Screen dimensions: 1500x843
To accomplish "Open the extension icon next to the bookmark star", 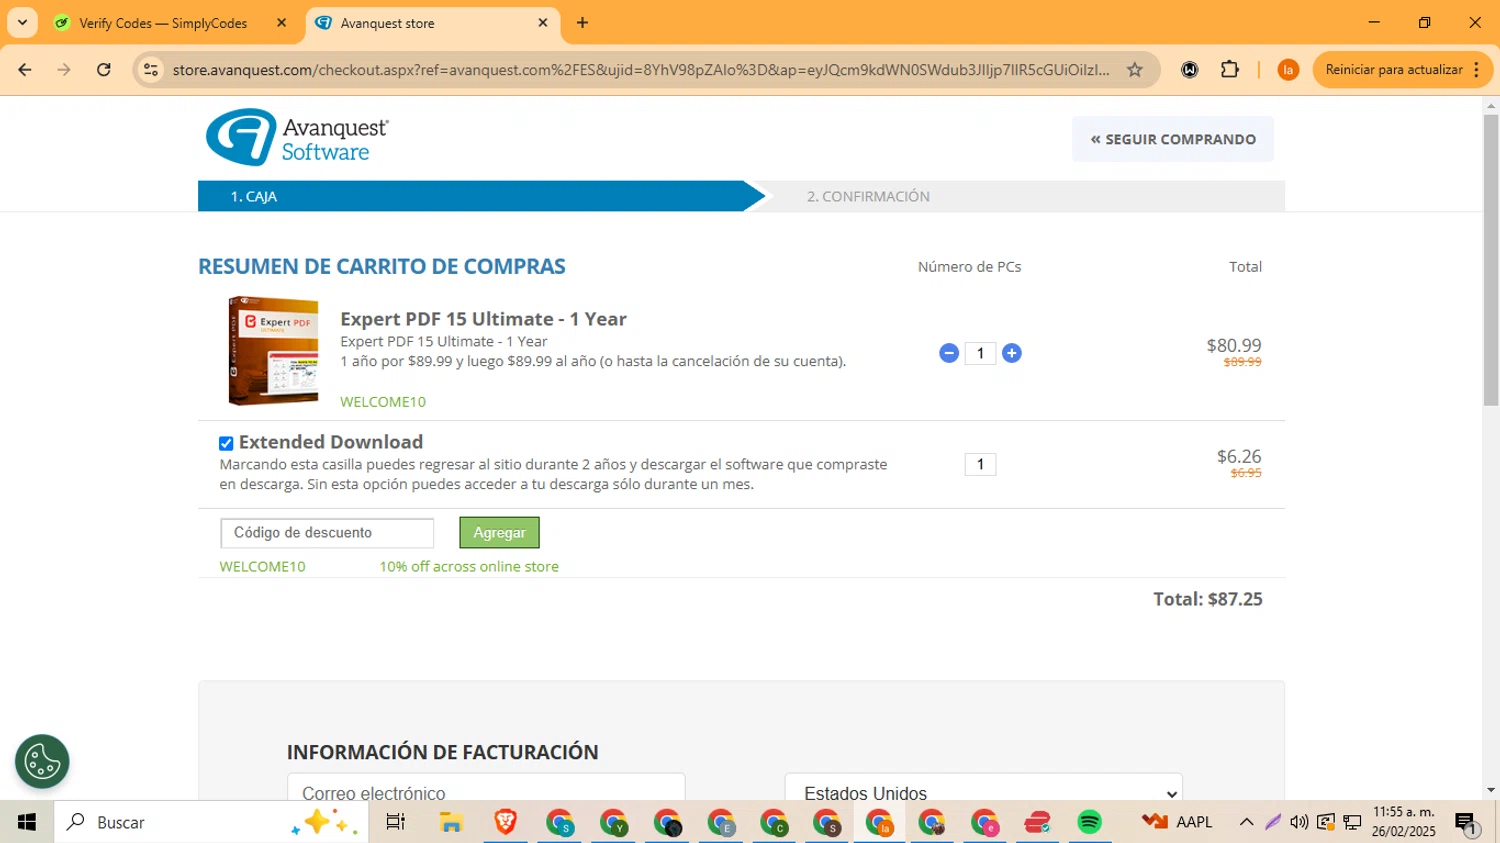I will click(1190, 70).
